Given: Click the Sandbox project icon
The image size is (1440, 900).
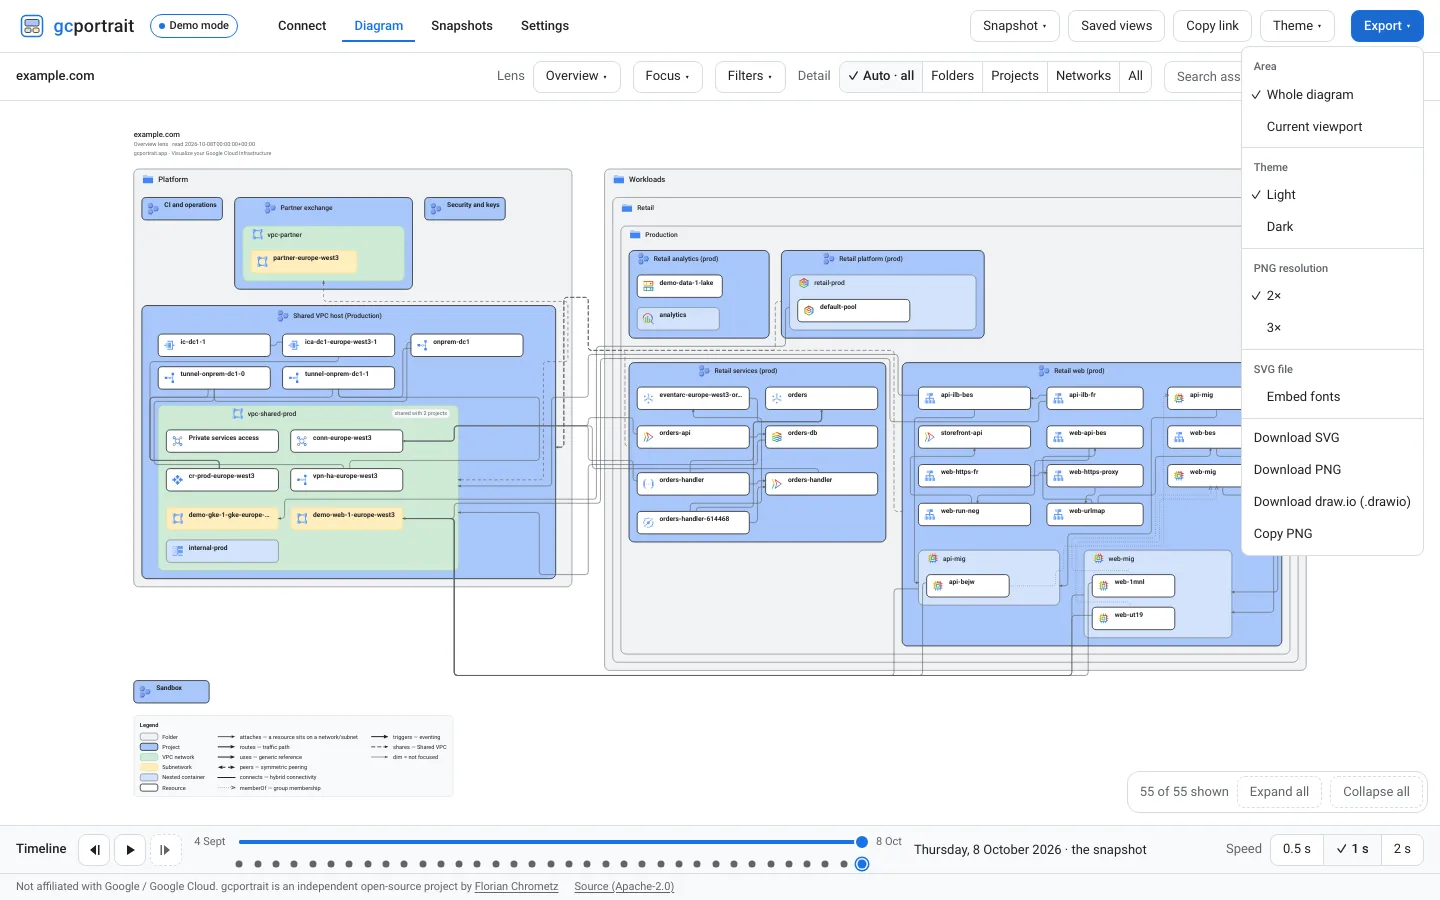Looking at the screenshot, I should pos(146,691).
